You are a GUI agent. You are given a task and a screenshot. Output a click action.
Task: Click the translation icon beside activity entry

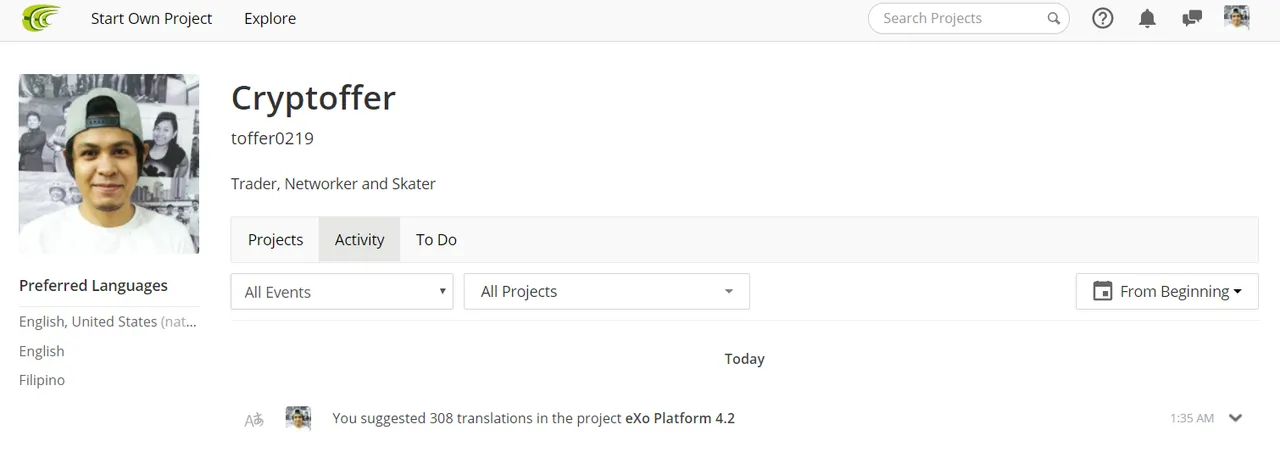[x=254, y=420]
